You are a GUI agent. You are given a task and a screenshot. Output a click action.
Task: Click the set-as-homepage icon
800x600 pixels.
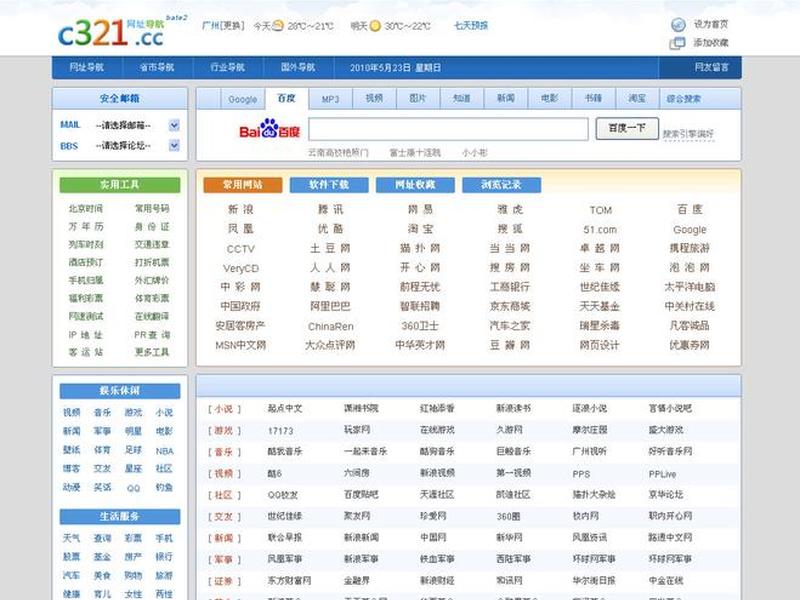point(678,24)
